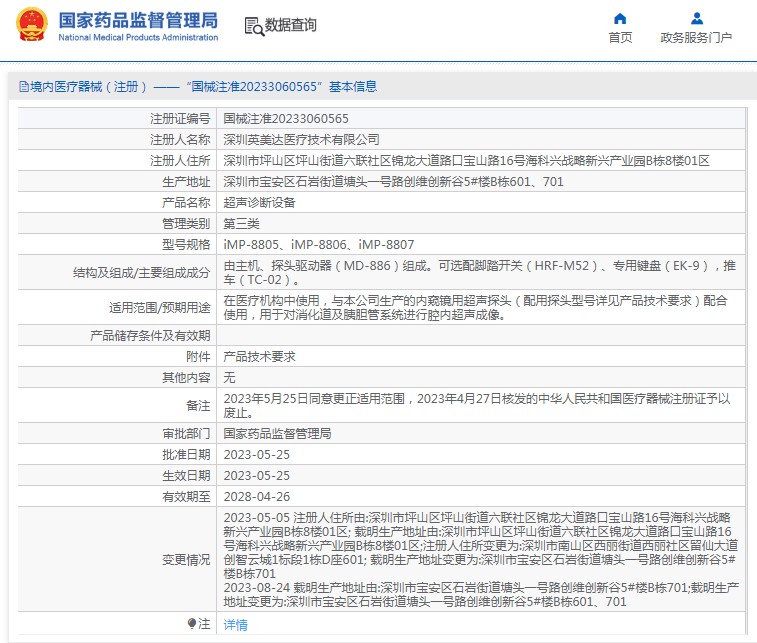Open the 详情 details link
757x643 pixels.
click(x=235, y=624)
